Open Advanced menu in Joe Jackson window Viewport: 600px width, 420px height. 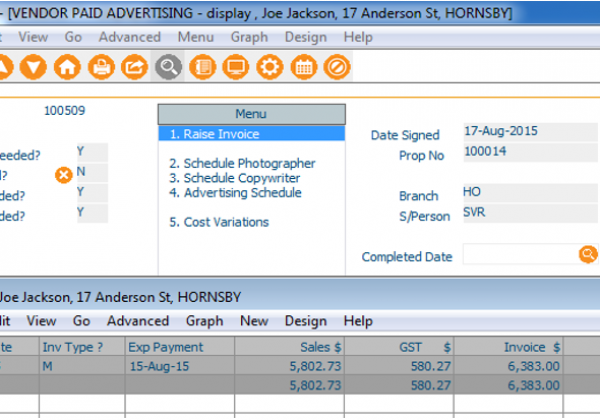138,321
